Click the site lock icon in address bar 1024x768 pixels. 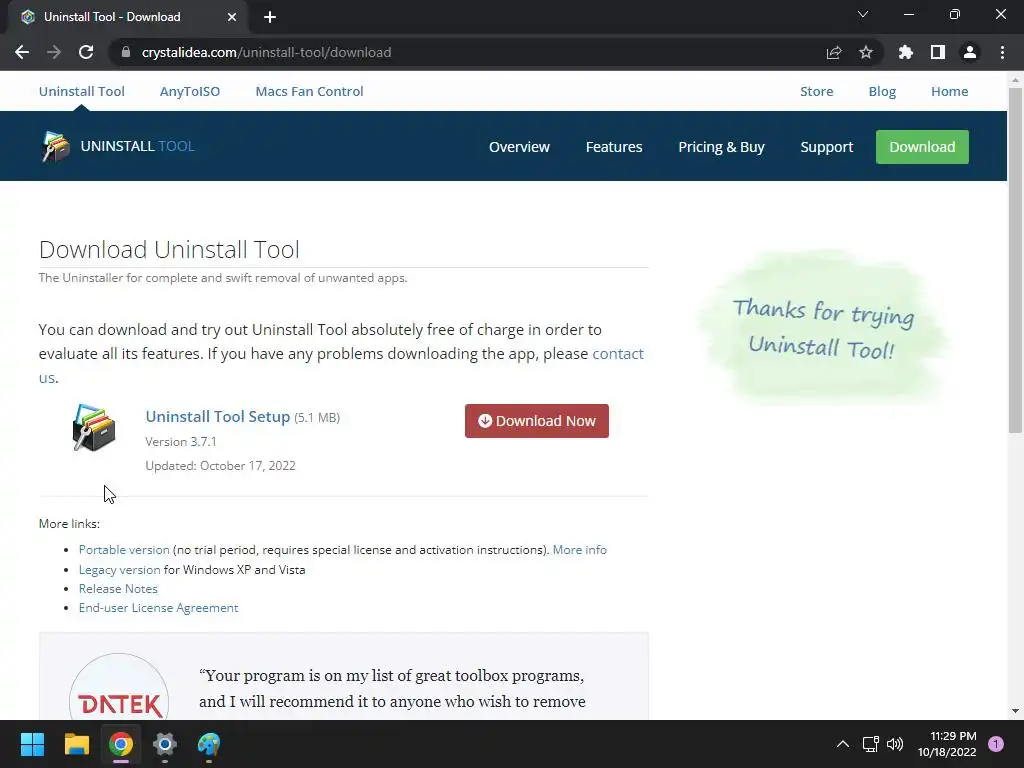[126, 52]
